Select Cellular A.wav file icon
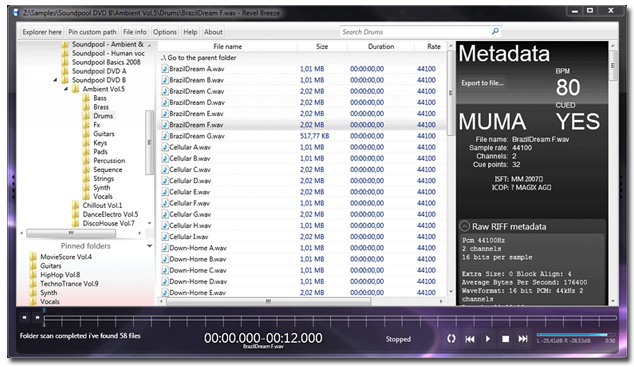 click(165, 147)
